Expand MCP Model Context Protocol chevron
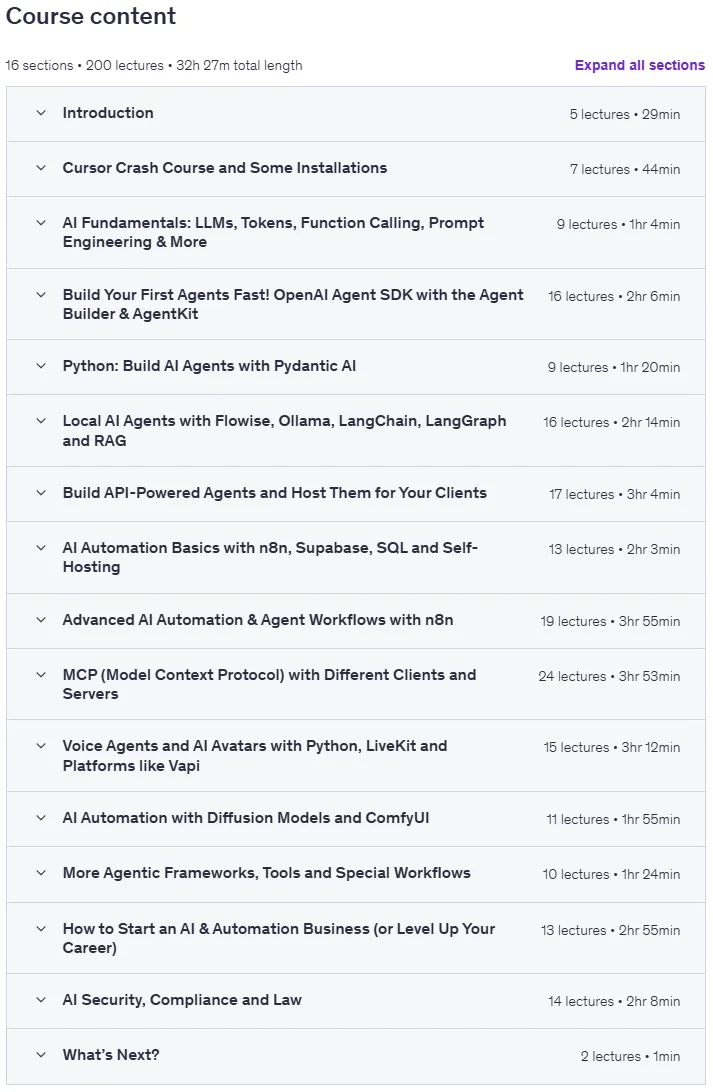Viewport: 713px width, 1092px height. 41,675
